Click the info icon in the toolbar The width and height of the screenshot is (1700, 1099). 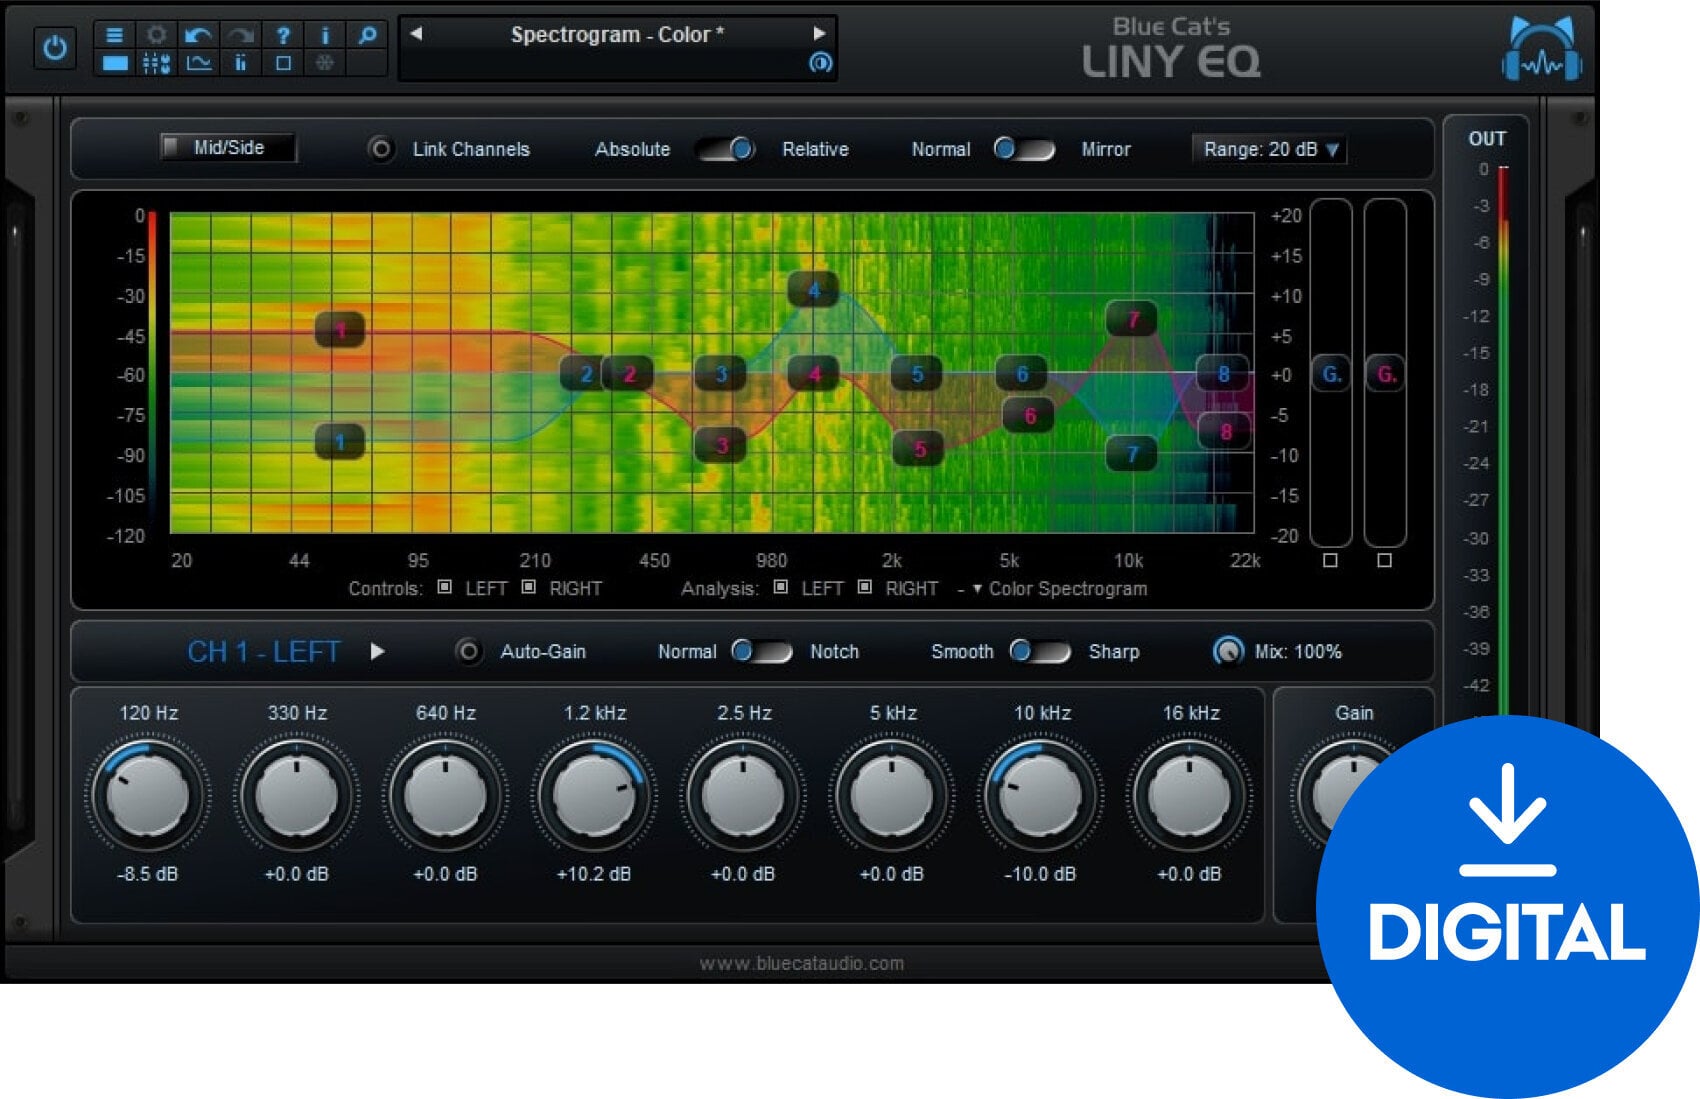[x=325, y=35]
